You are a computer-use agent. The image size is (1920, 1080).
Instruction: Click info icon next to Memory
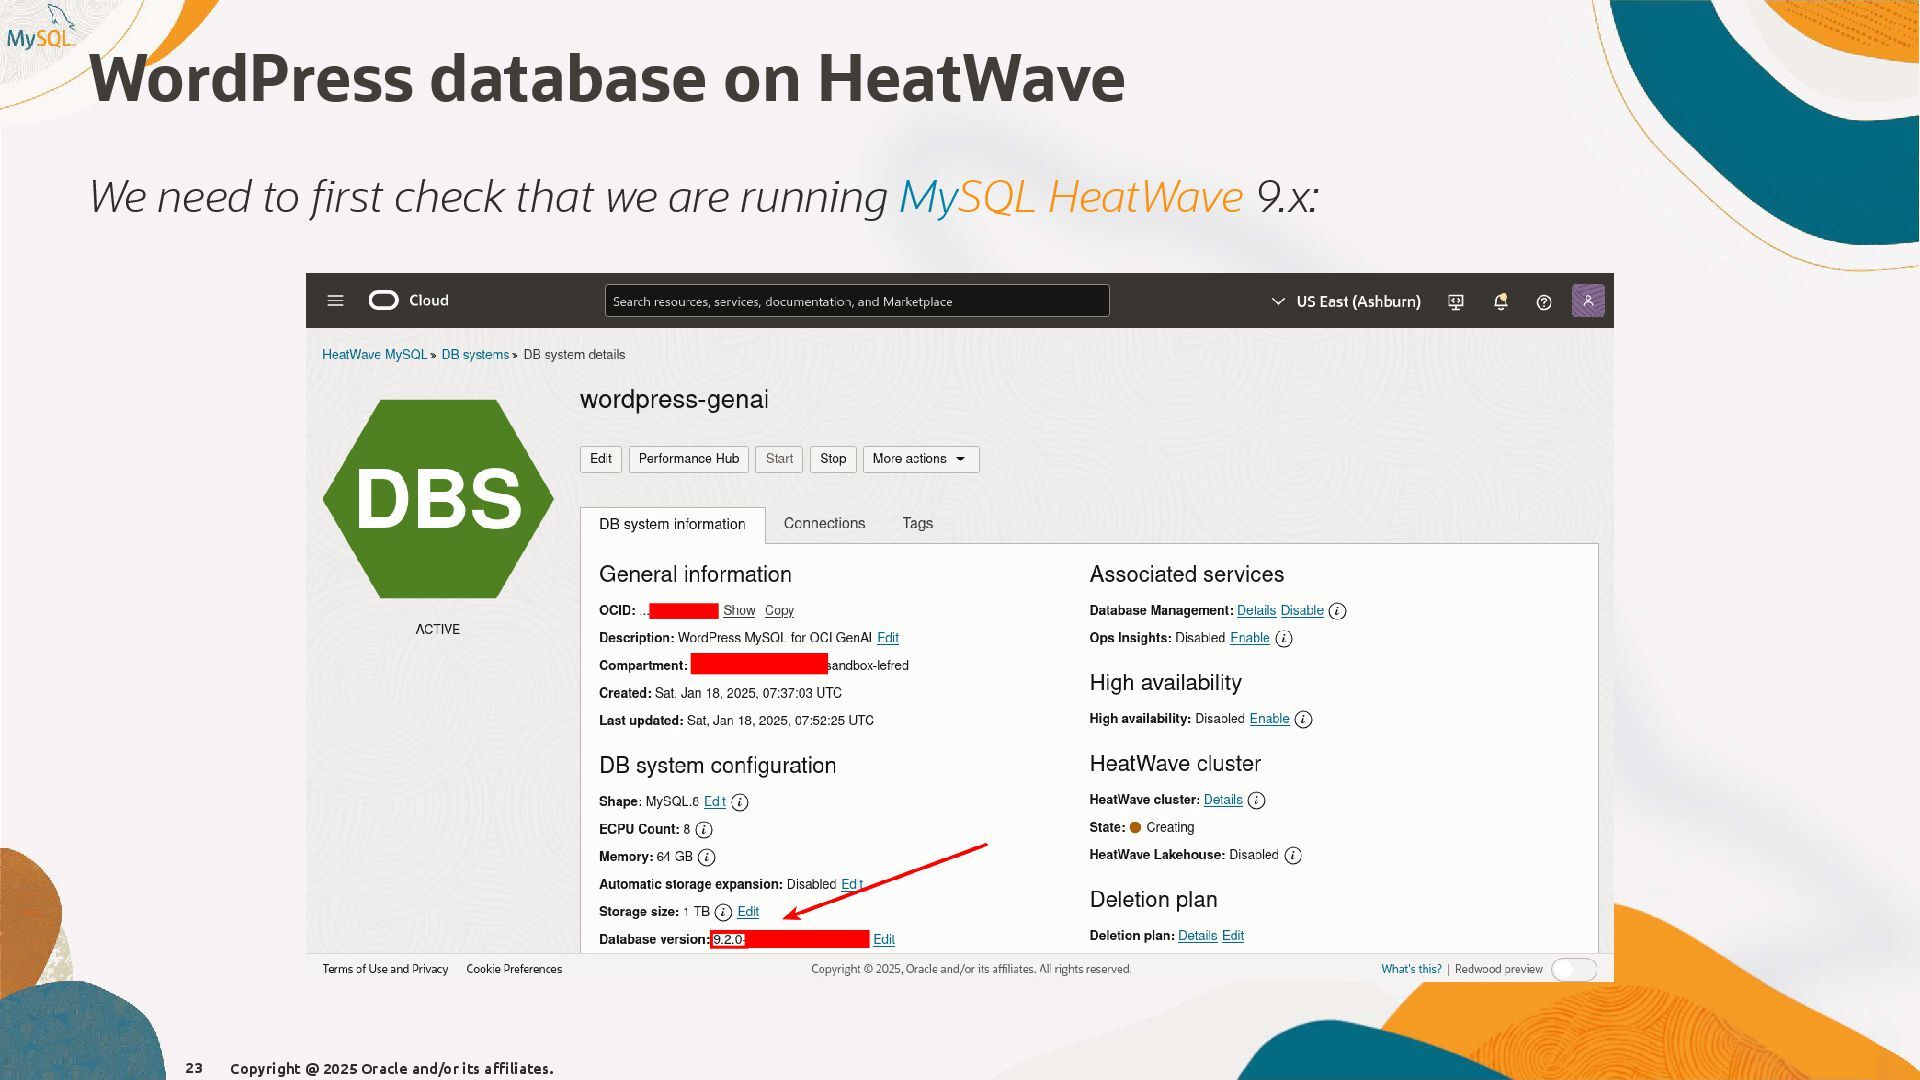click(707, 858)
